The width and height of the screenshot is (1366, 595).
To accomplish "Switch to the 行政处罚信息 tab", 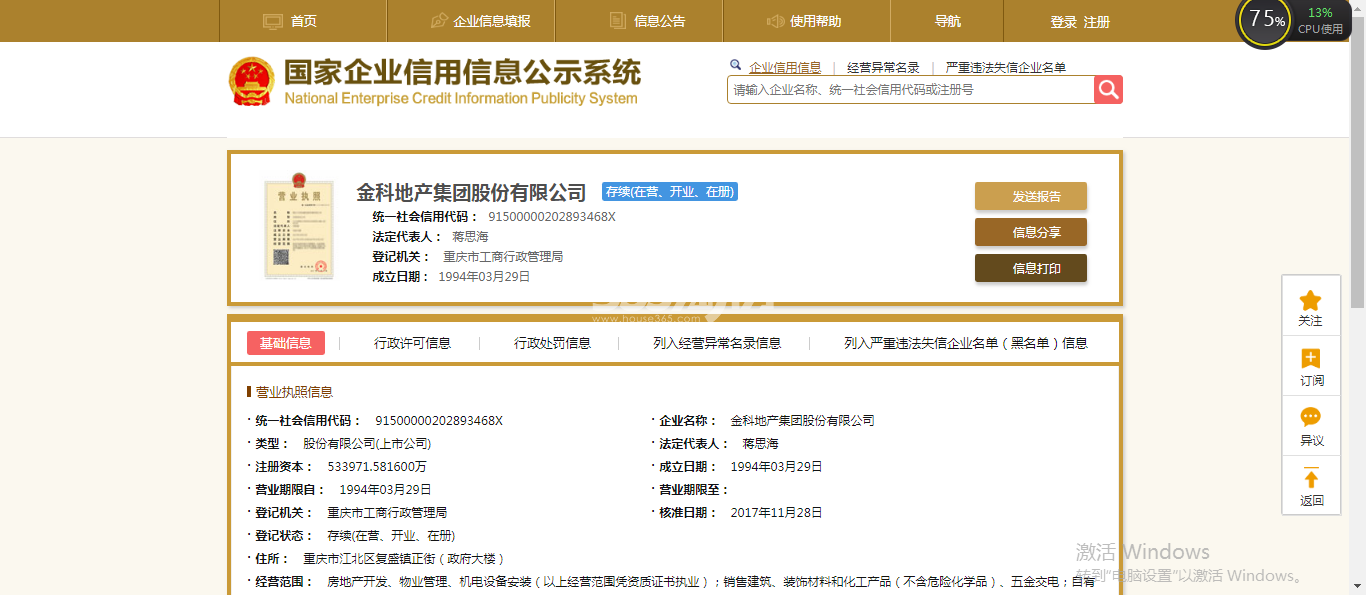I will tap(552, 343).
